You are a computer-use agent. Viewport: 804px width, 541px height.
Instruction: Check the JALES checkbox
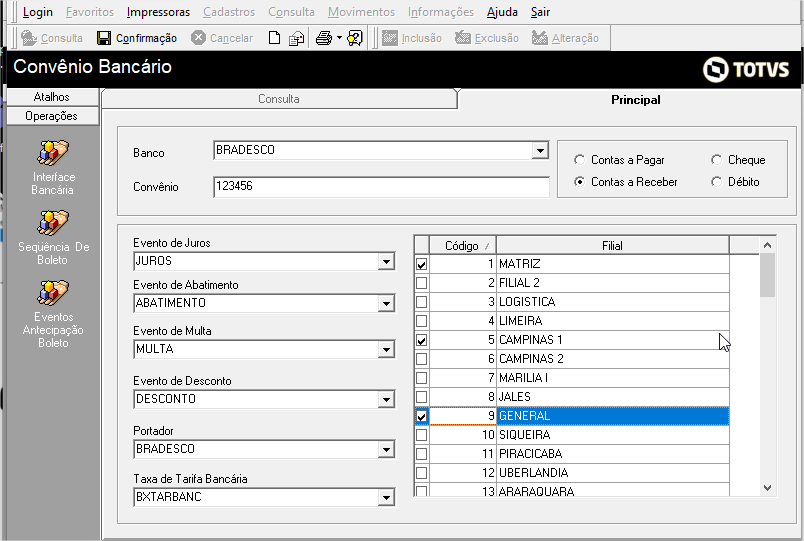(x=421, y=397)
